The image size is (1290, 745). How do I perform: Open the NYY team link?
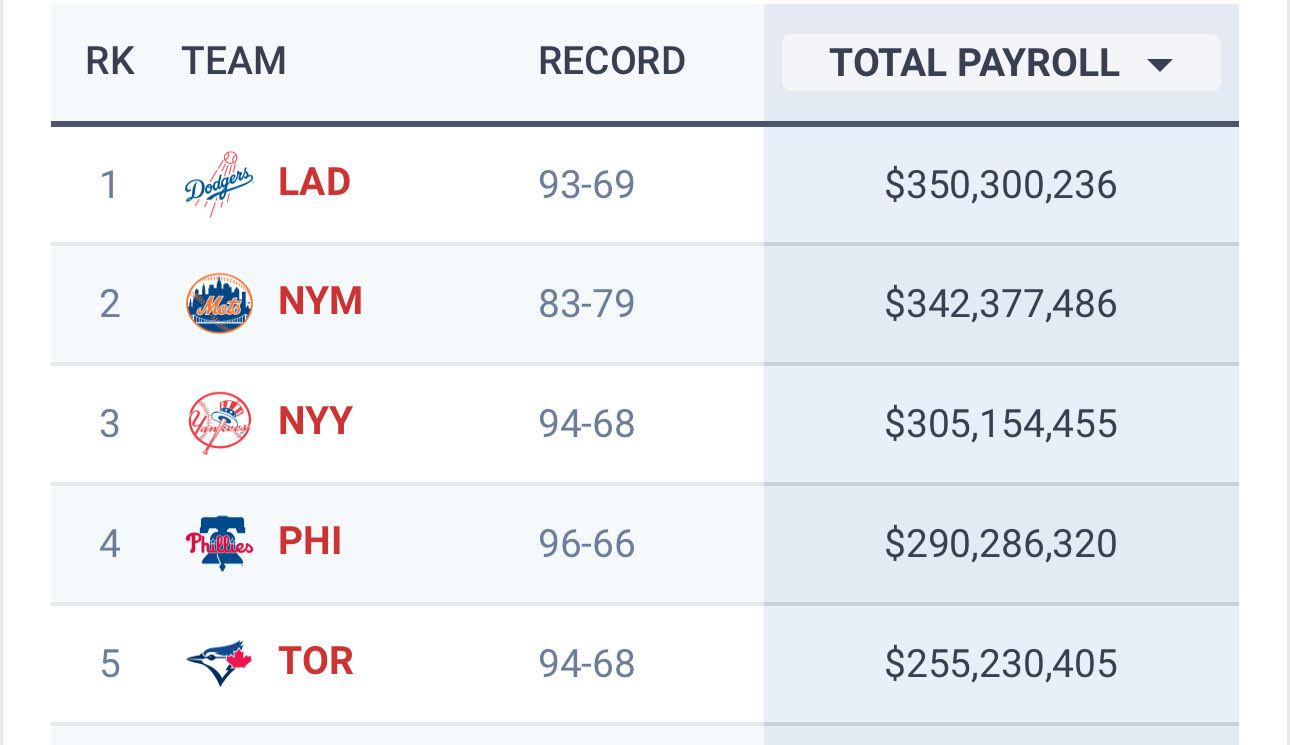(316, 422)
